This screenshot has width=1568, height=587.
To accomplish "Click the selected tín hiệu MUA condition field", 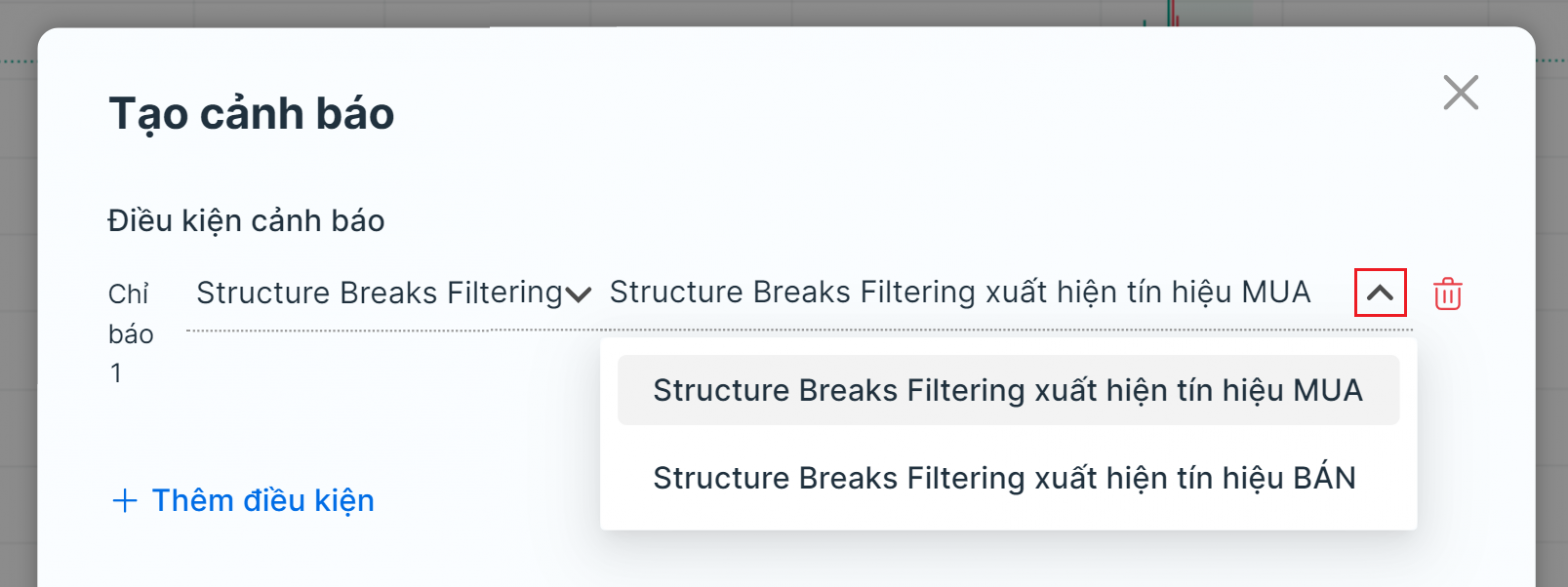I will tap(960, 293).
